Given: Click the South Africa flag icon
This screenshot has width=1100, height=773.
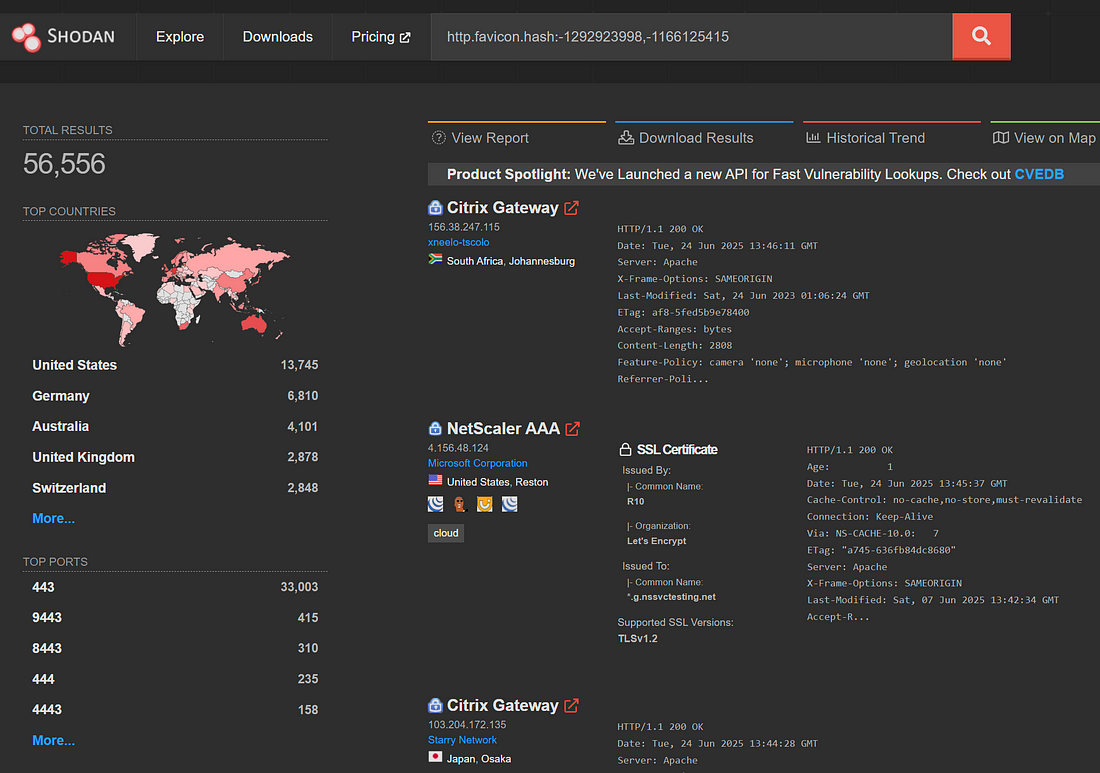Looking at the screenshot, I should (x=435, y=260).
